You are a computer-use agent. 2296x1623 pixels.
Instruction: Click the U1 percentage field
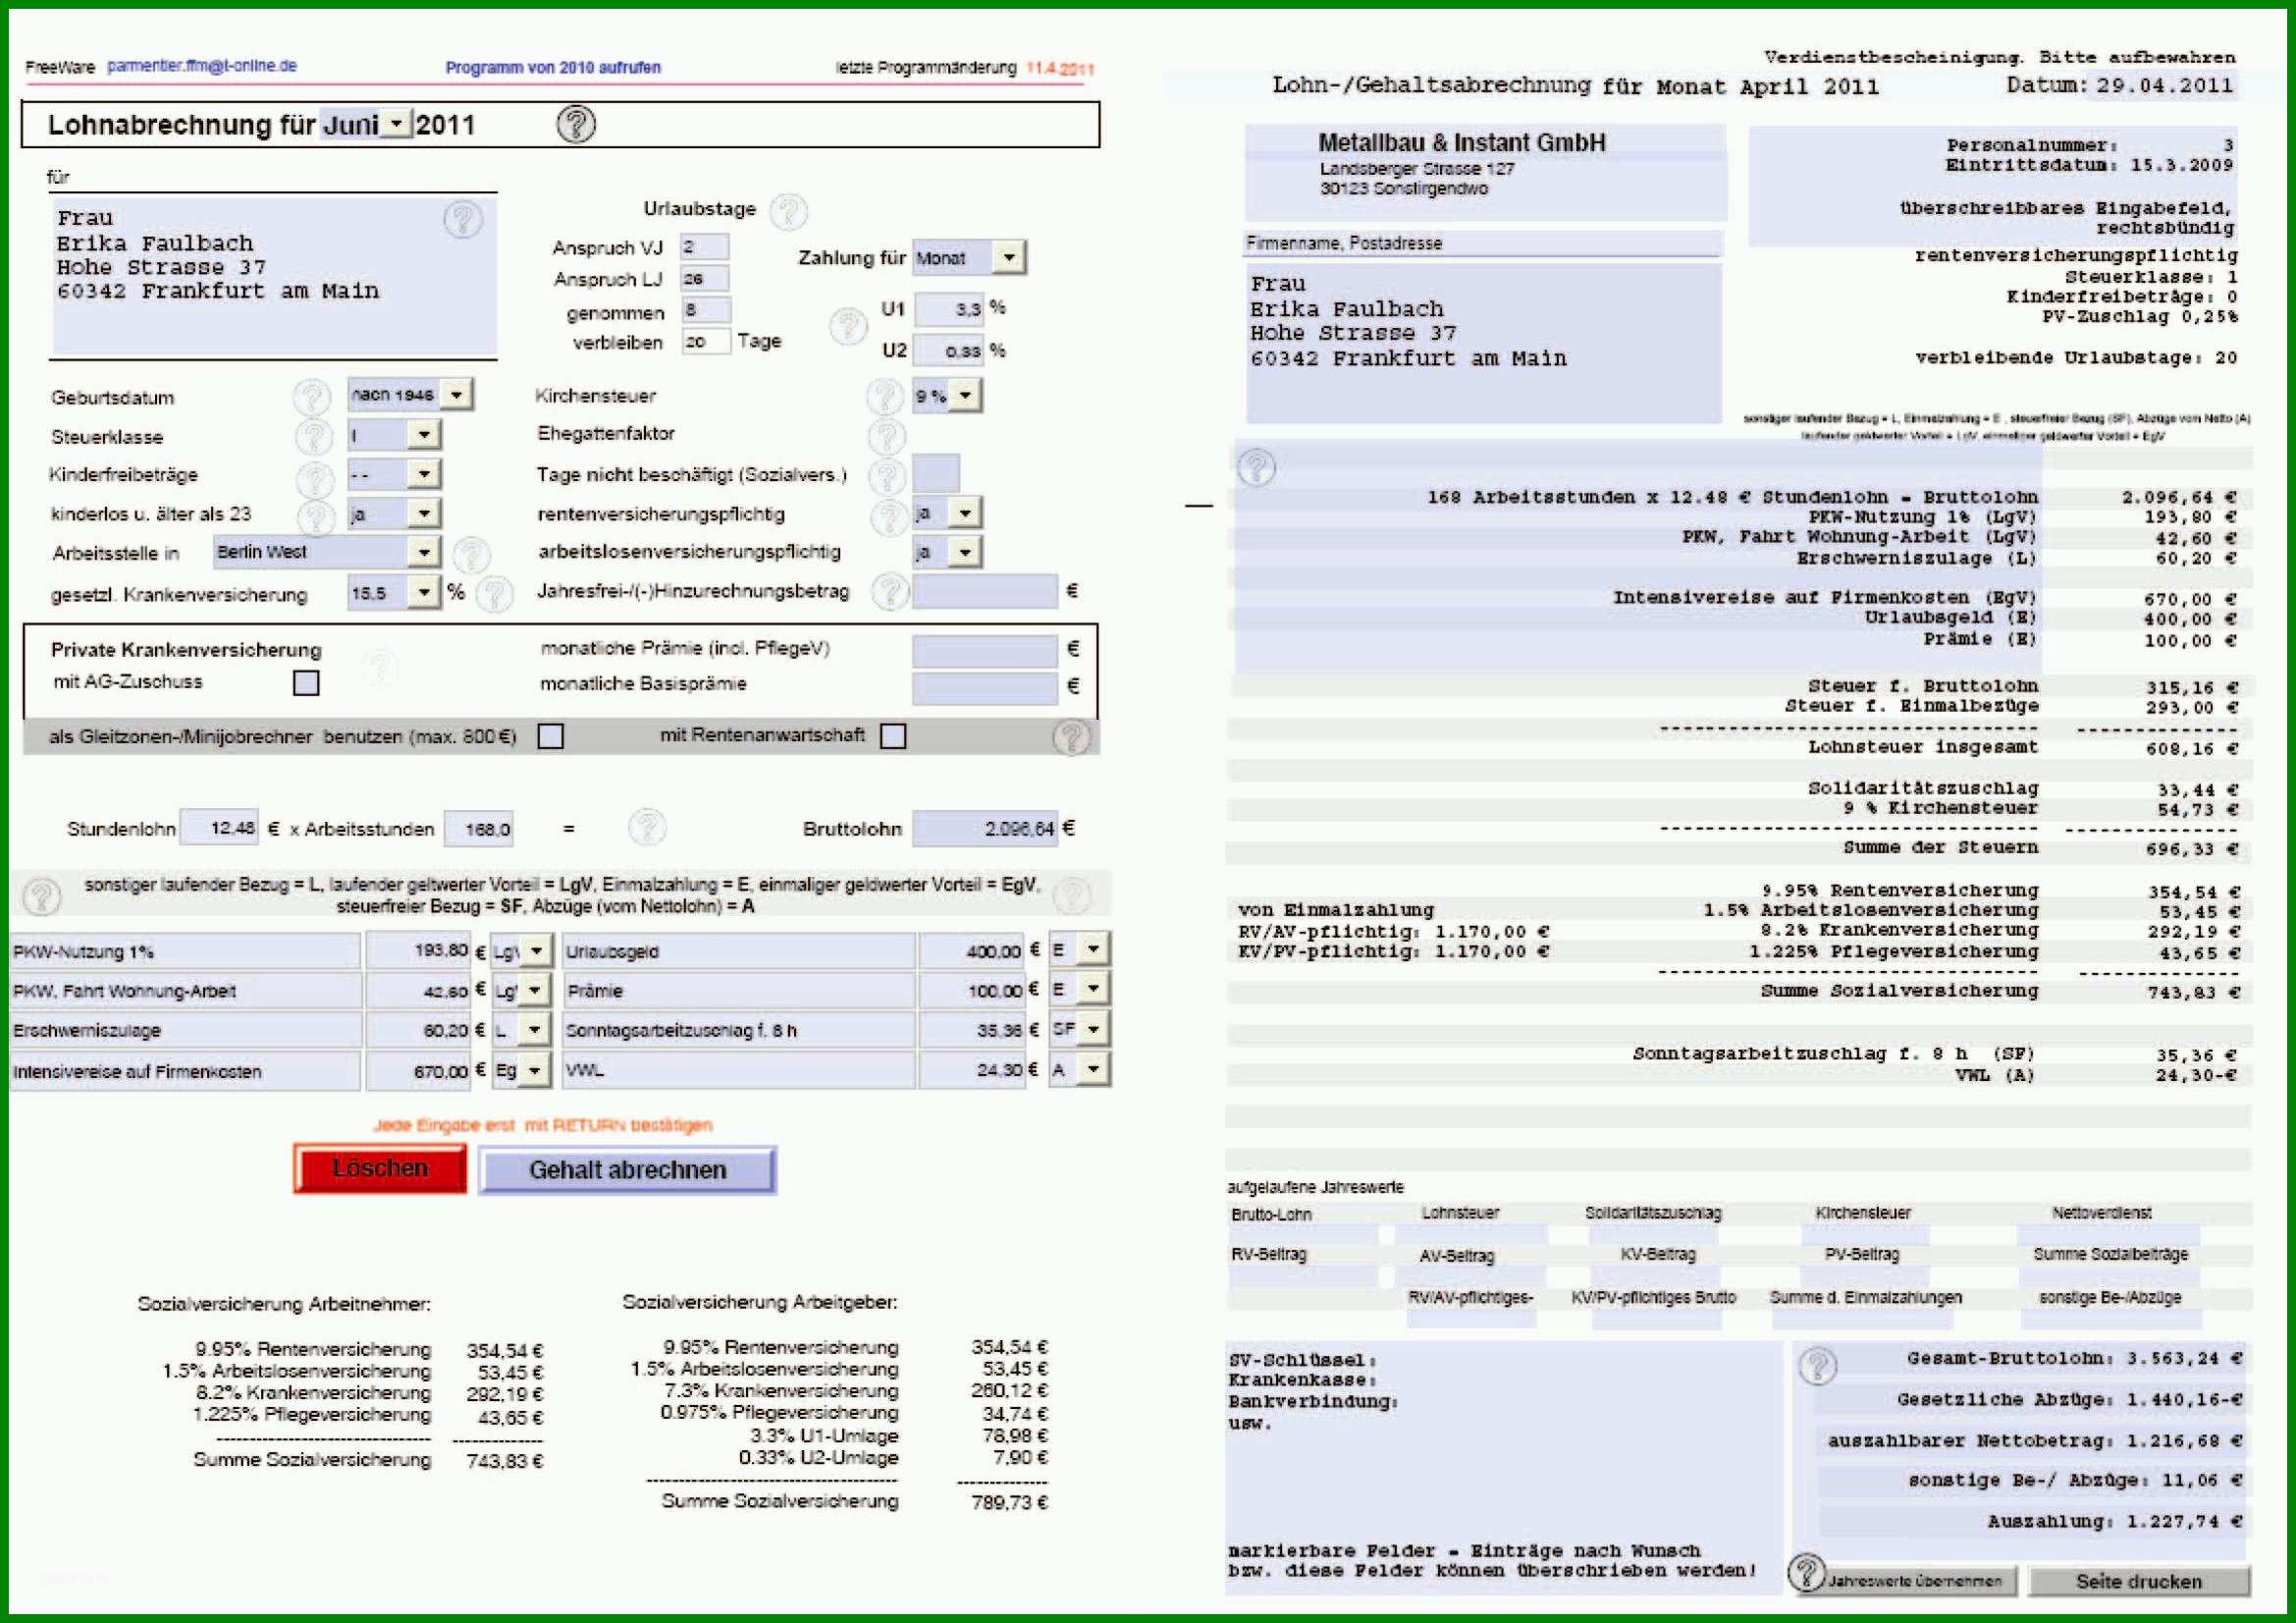point(949,309)
